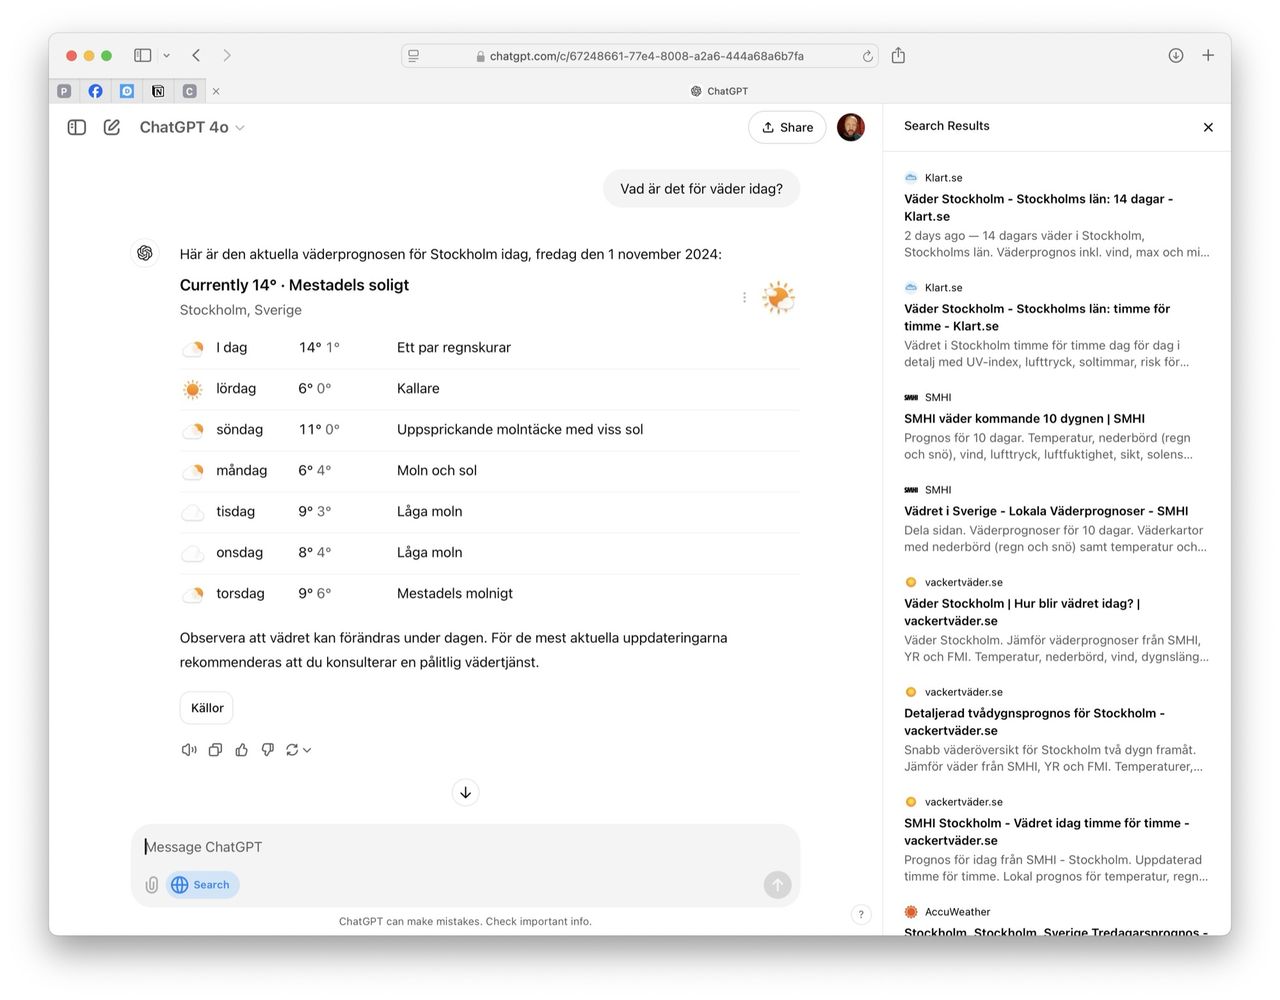Expand Safari sidebar options chevron
The image size is (1280, 1000).
point(166,56)
